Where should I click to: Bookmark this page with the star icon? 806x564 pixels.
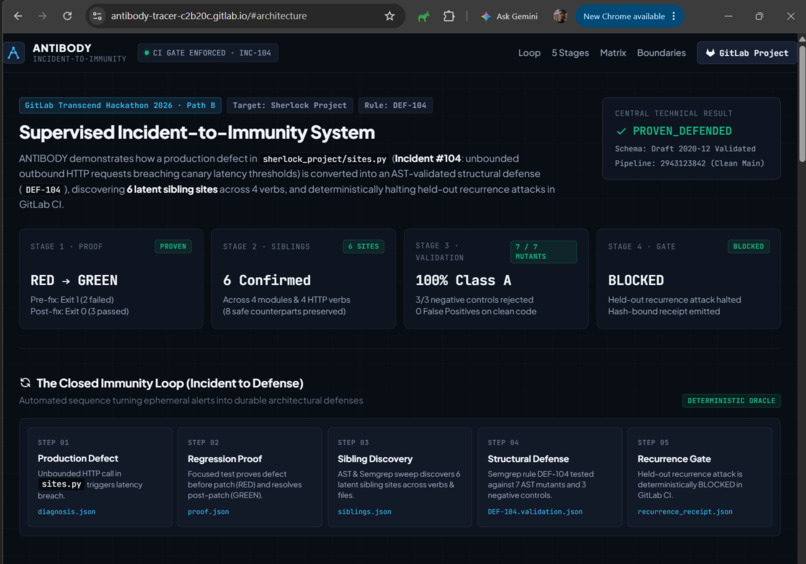[x=390, y=16]
